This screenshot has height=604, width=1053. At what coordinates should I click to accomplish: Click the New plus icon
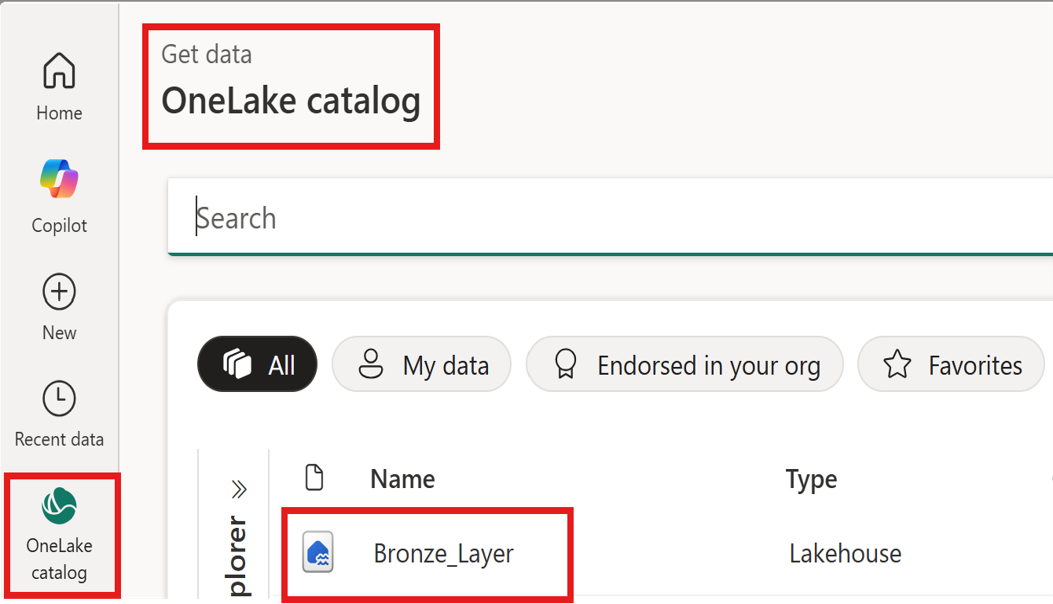click(x=59, y=292)
